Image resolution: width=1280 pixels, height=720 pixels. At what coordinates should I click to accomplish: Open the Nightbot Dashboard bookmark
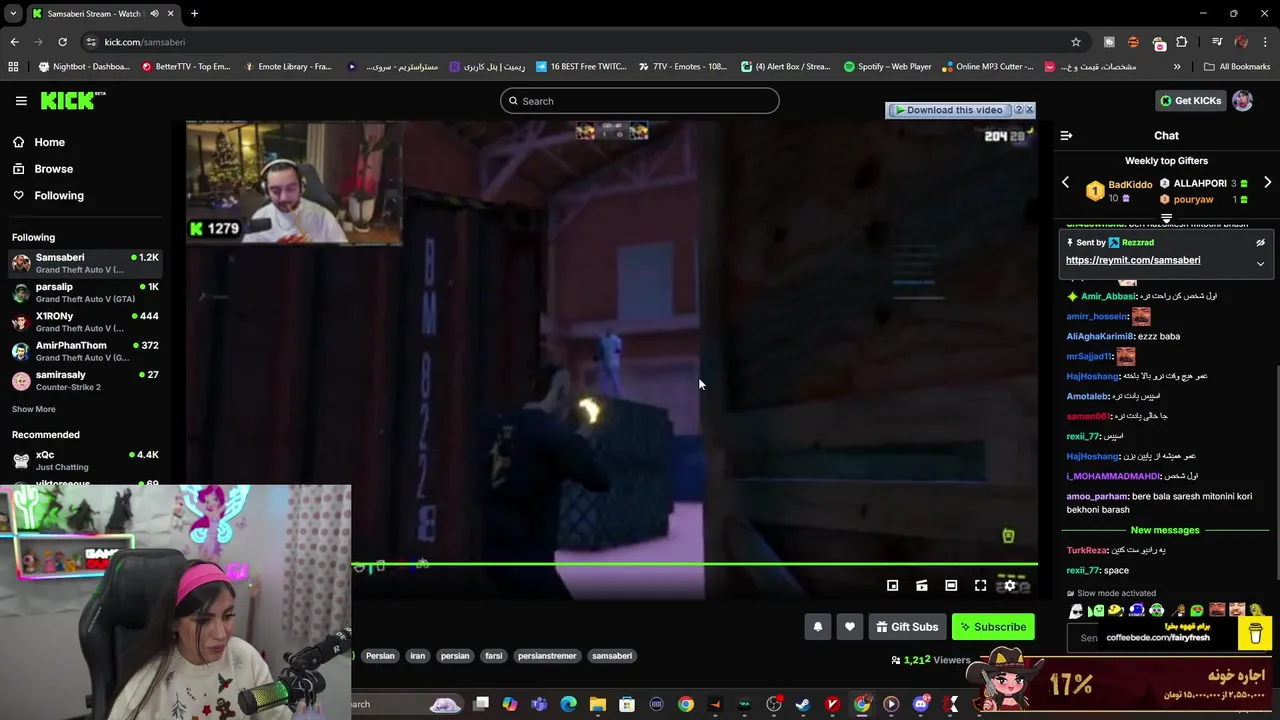click(x=83, y=67)
